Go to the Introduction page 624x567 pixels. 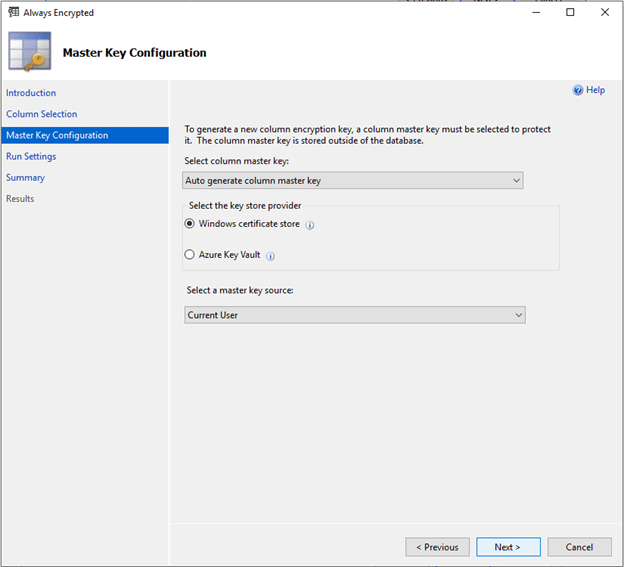click(31, 93)
